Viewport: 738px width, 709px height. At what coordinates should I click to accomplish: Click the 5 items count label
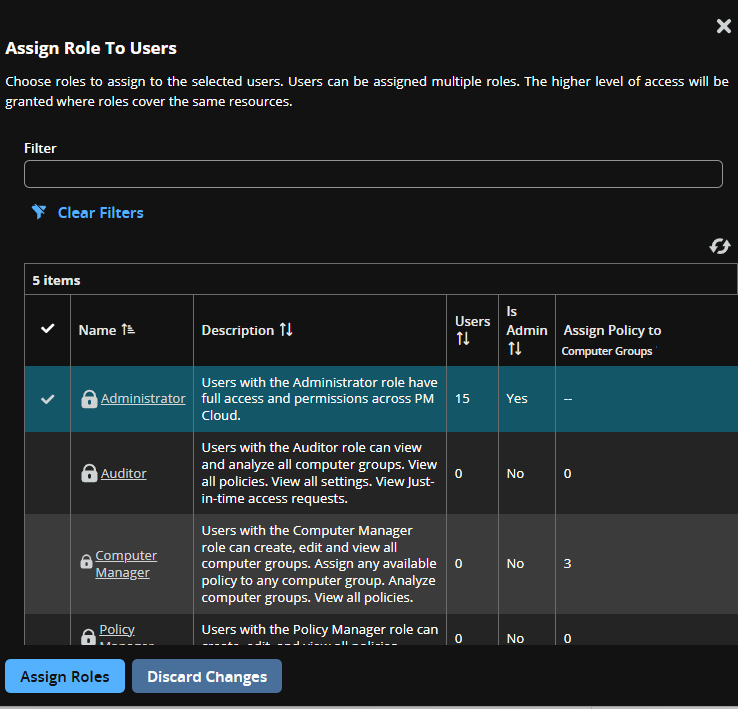(56, 280)
